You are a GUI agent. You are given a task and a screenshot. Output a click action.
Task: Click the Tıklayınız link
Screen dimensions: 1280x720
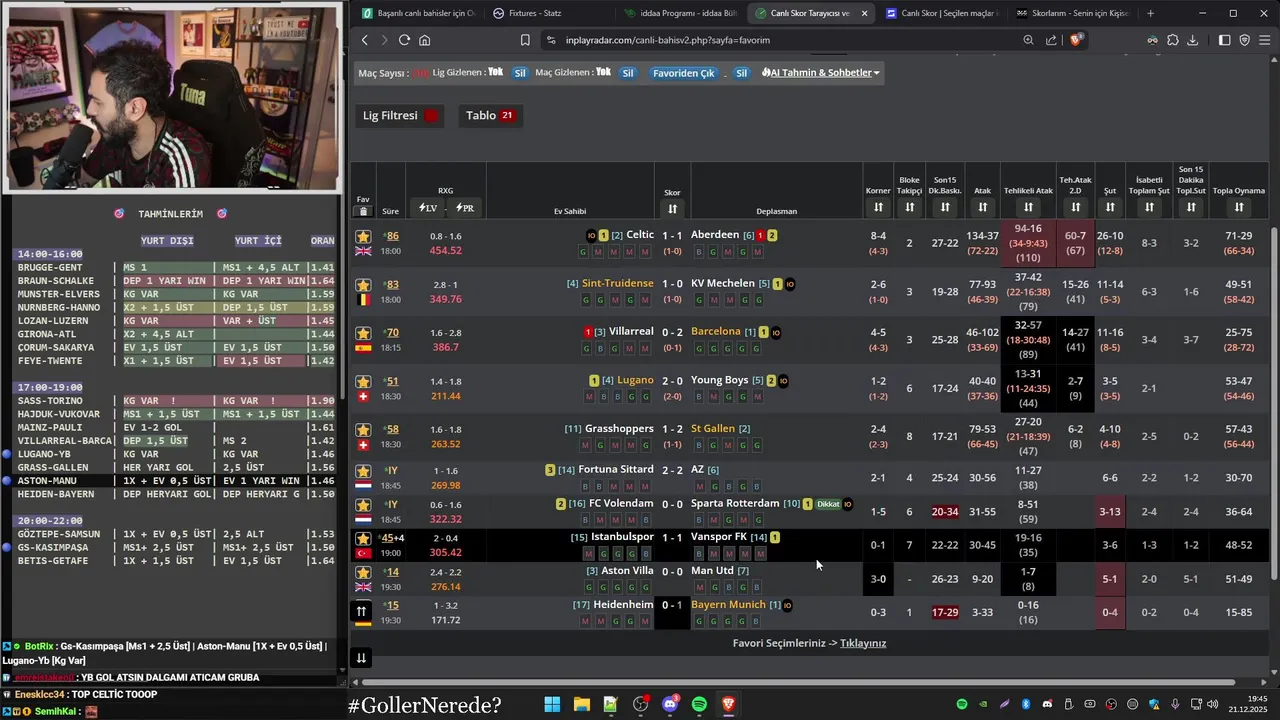tap(863, 643)
